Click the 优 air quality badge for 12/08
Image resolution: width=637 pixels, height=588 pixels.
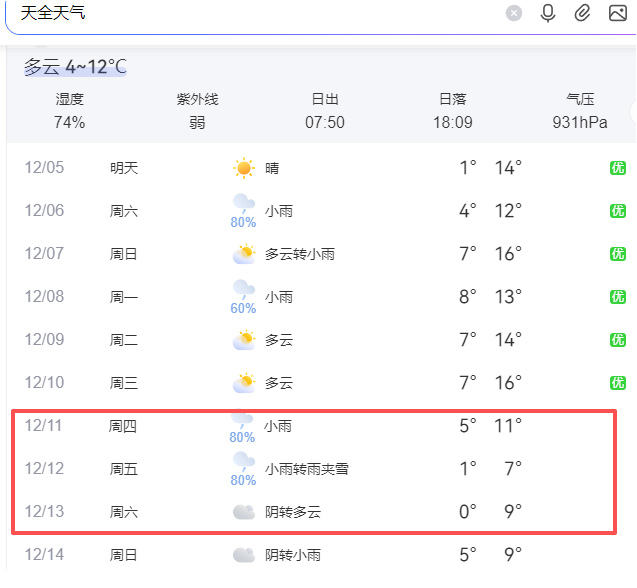point(618,297)
